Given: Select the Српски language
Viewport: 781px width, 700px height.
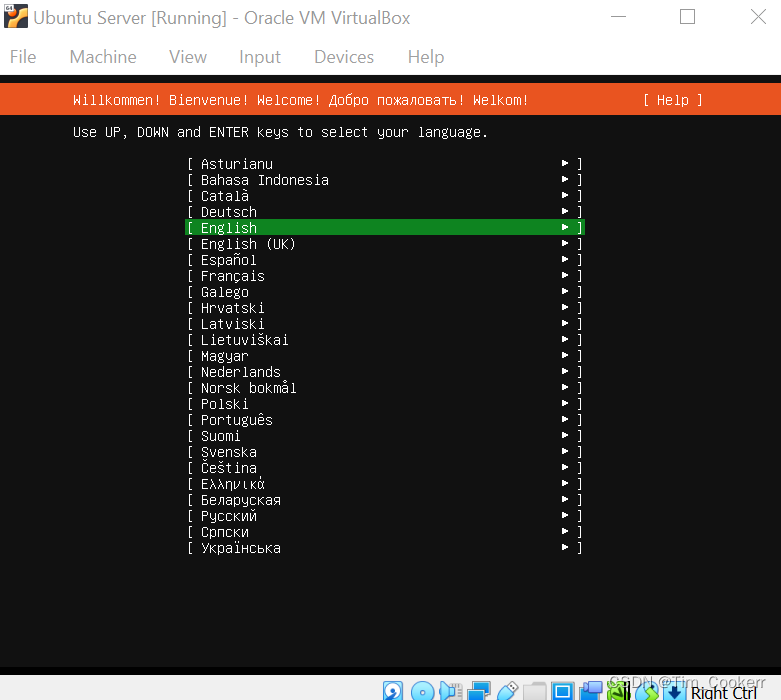Looking at the screenshot, I should point(385,532).
